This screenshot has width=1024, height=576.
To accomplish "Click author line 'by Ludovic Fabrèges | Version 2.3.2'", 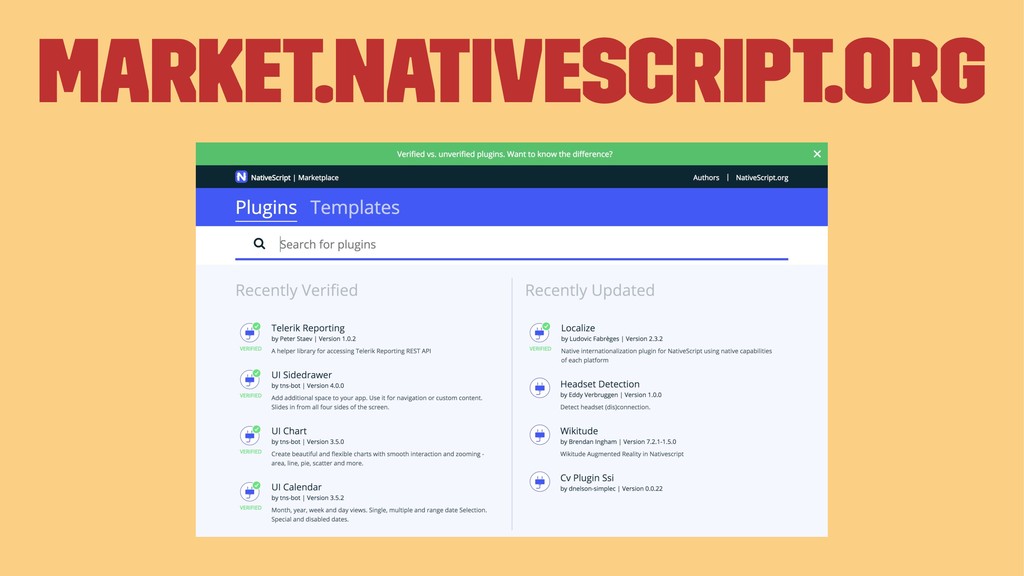I will [611, 339].
